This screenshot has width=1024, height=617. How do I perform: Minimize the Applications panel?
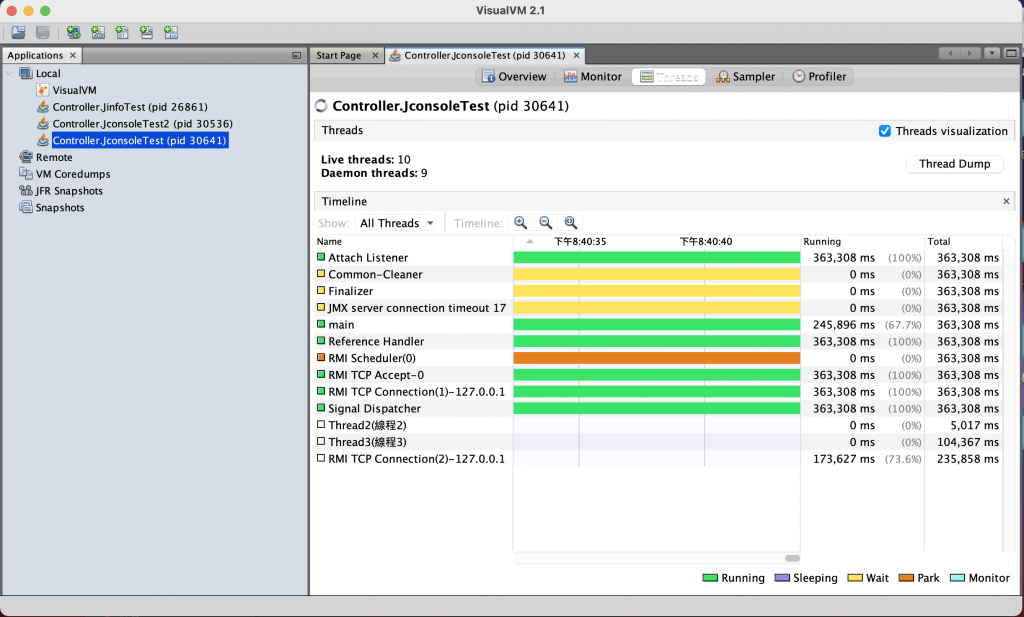point(296,55)
